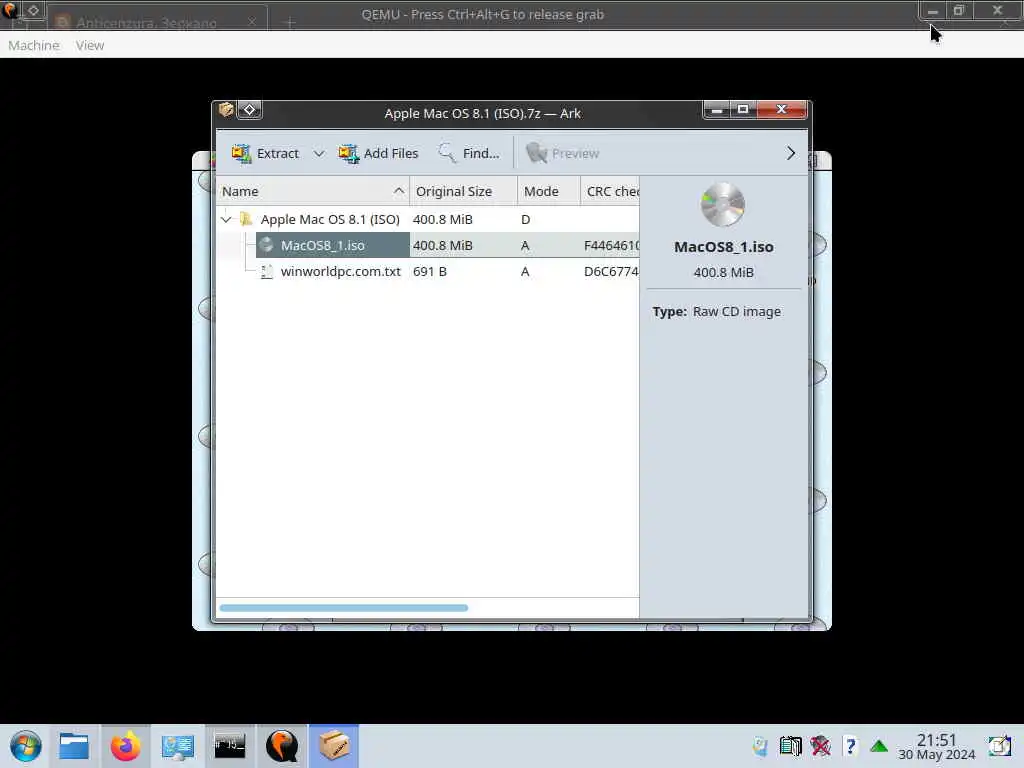
Task: Switch to Firefox in the taskbar
Action: coord(125,746)
